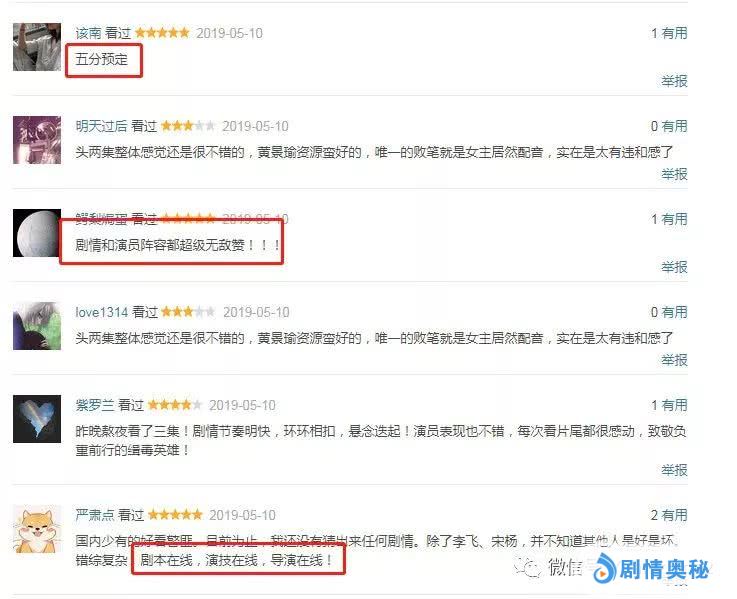This screenshot has height=599, width=737.
Task: Open username 该南 profile link
Action: click(x=88, y=33)
